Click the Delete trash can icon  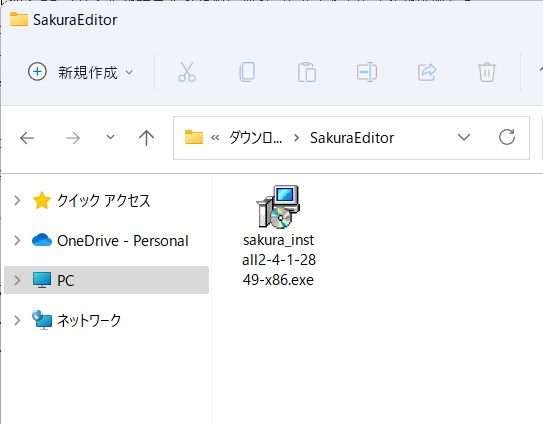[487, 72]
